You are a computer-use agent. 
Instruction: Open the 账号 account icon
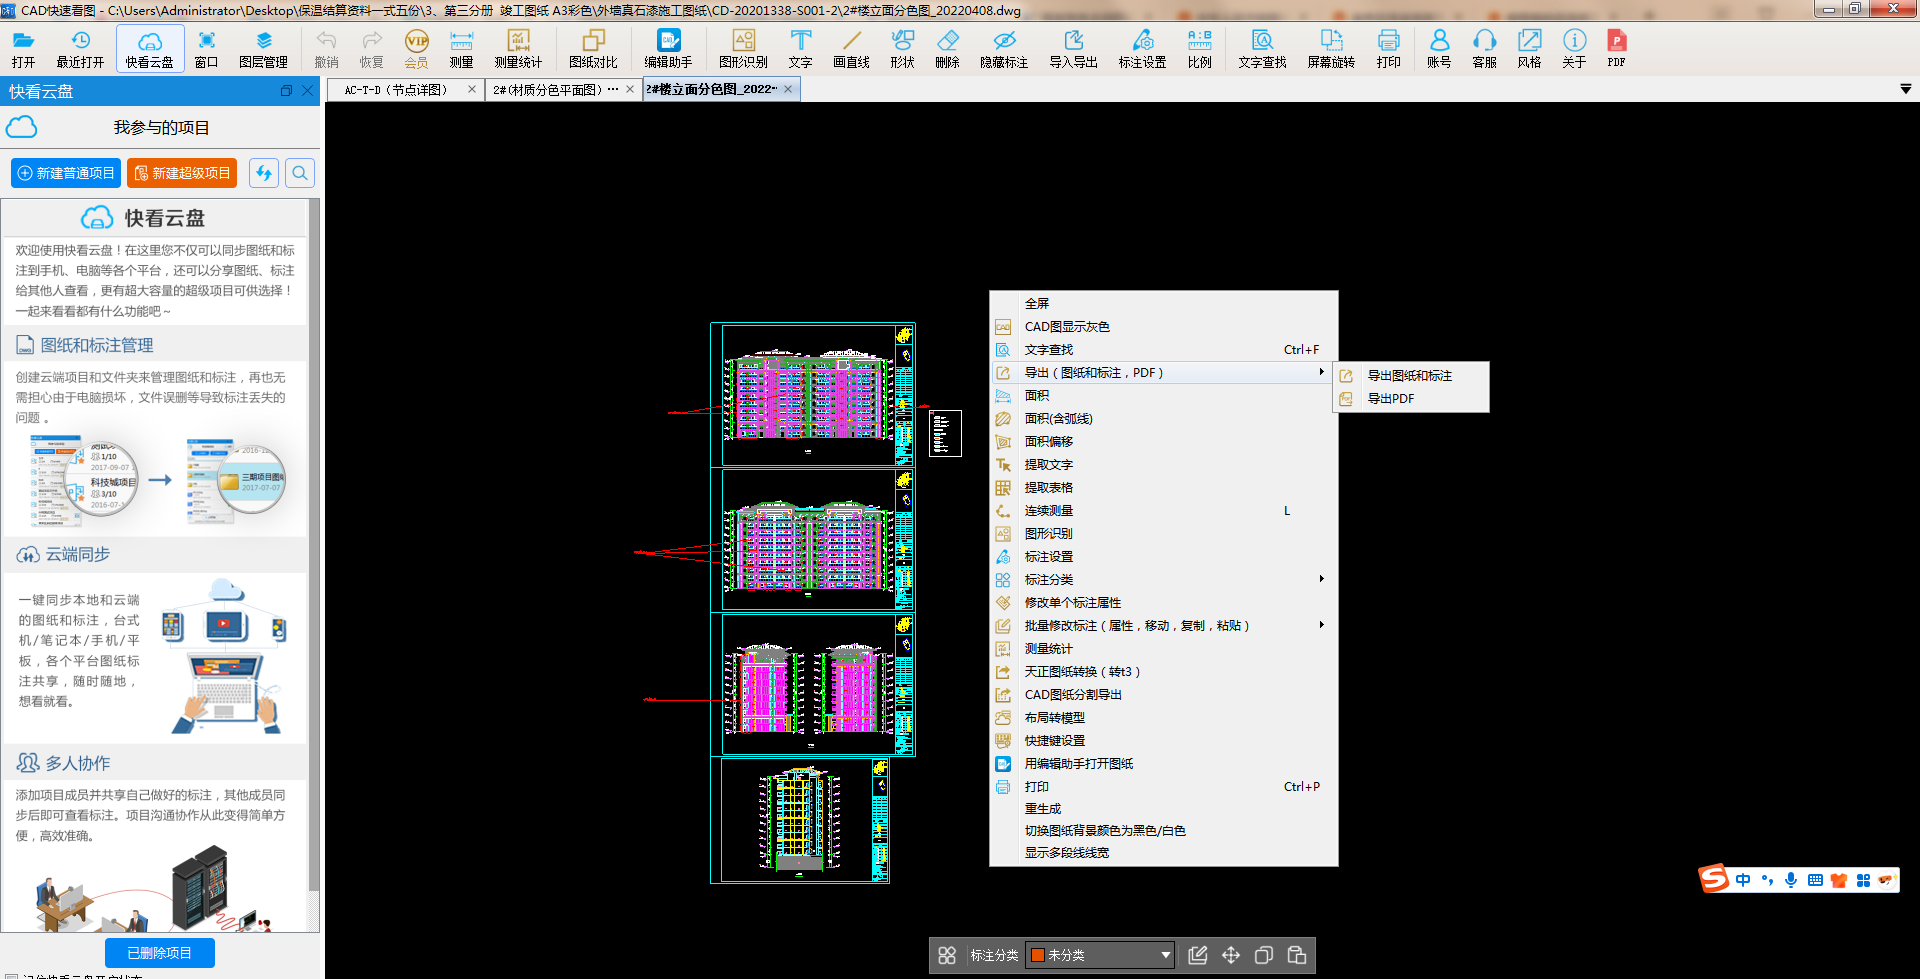pos(1439,48)
